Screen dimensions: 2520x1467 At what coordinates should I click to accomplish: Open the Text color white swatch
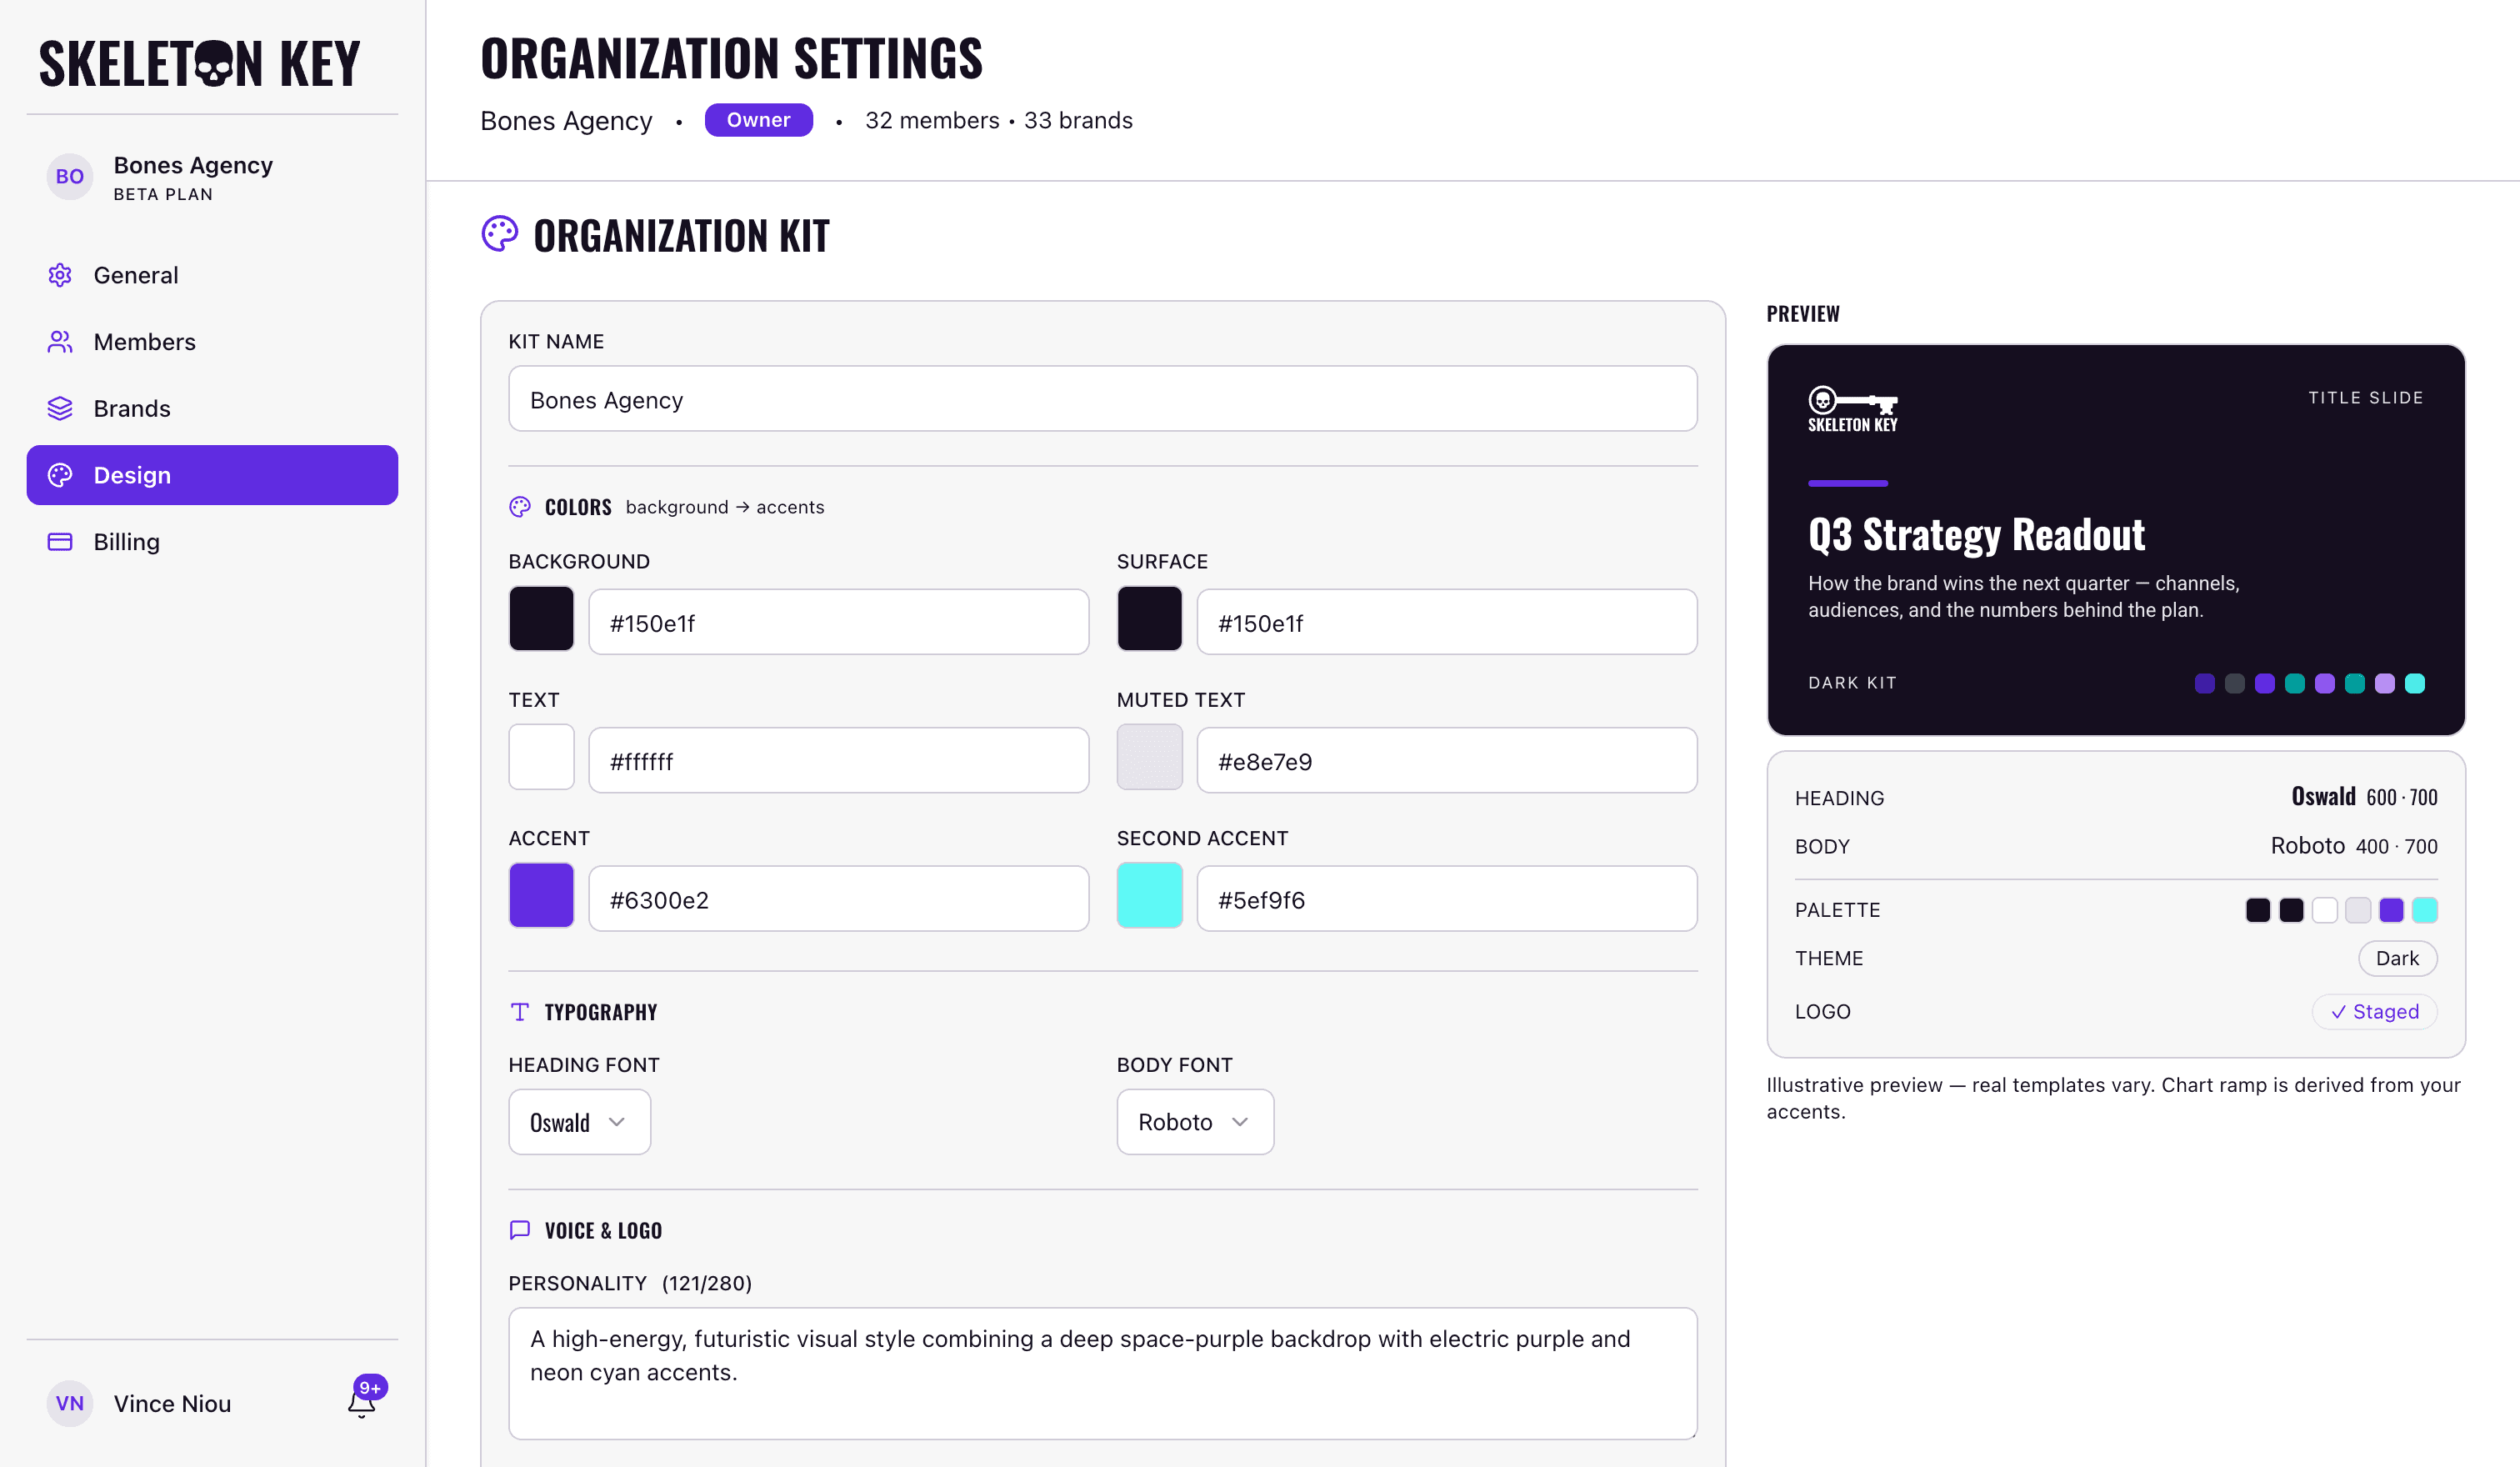pos(541,757)
